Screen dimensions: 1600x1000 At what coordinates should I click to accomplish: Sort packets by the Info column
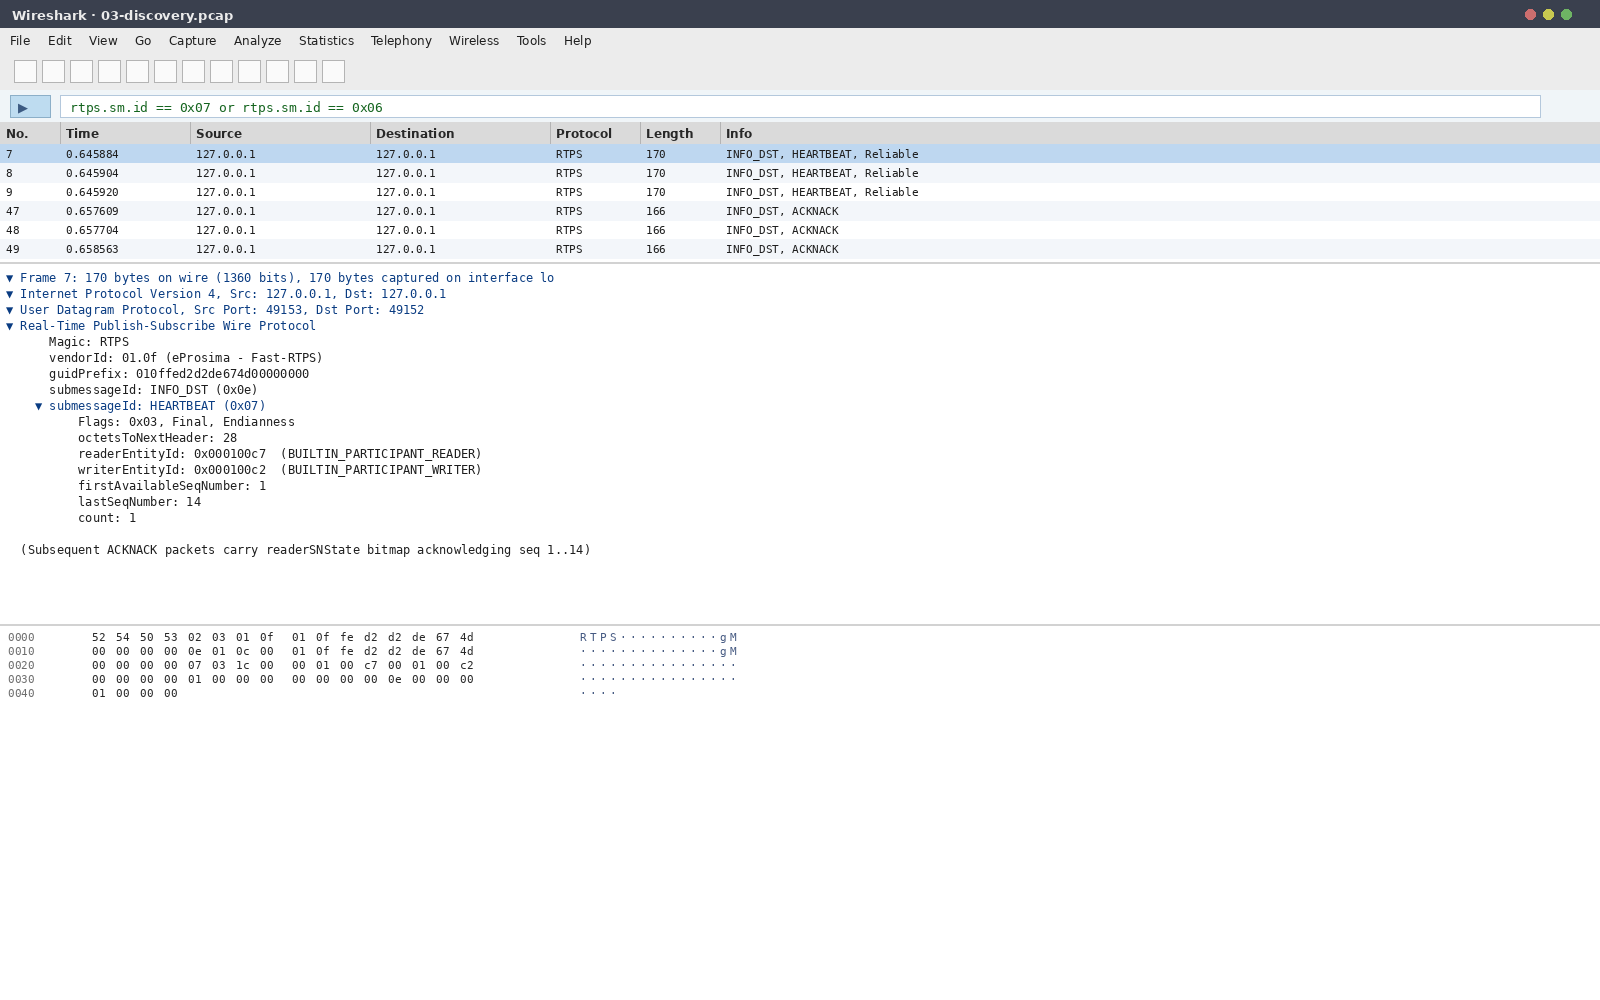pos(1160,133)
